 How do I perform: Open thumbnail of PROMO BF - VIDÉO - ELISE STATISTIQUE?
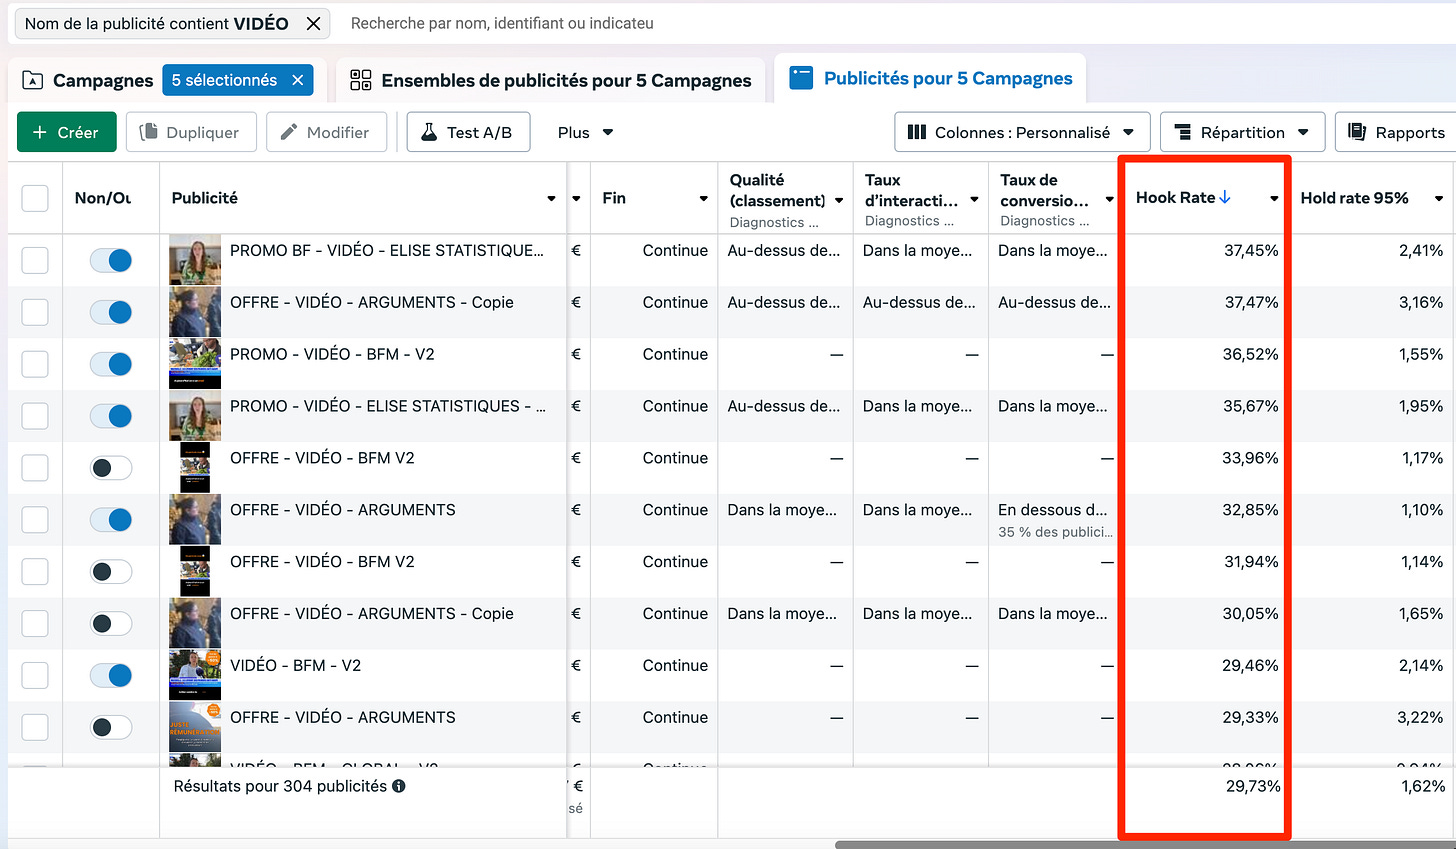pyautogui.click(x=195, y=260)
